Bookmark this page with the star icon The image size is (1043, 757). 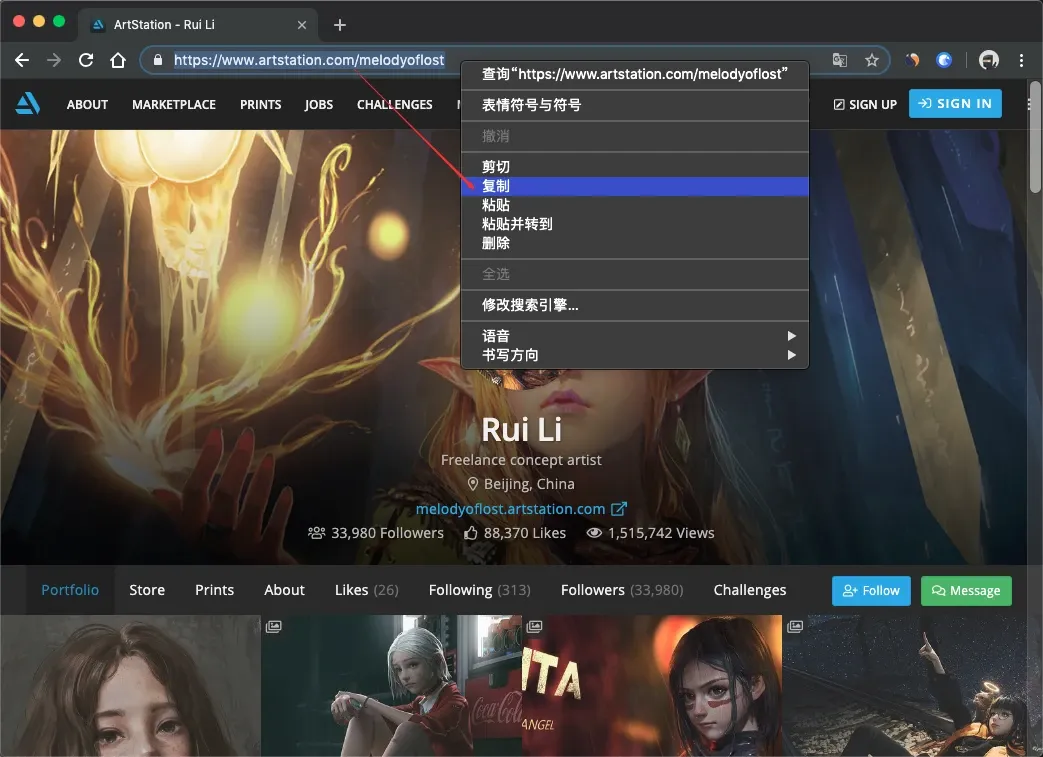[871, 61]
